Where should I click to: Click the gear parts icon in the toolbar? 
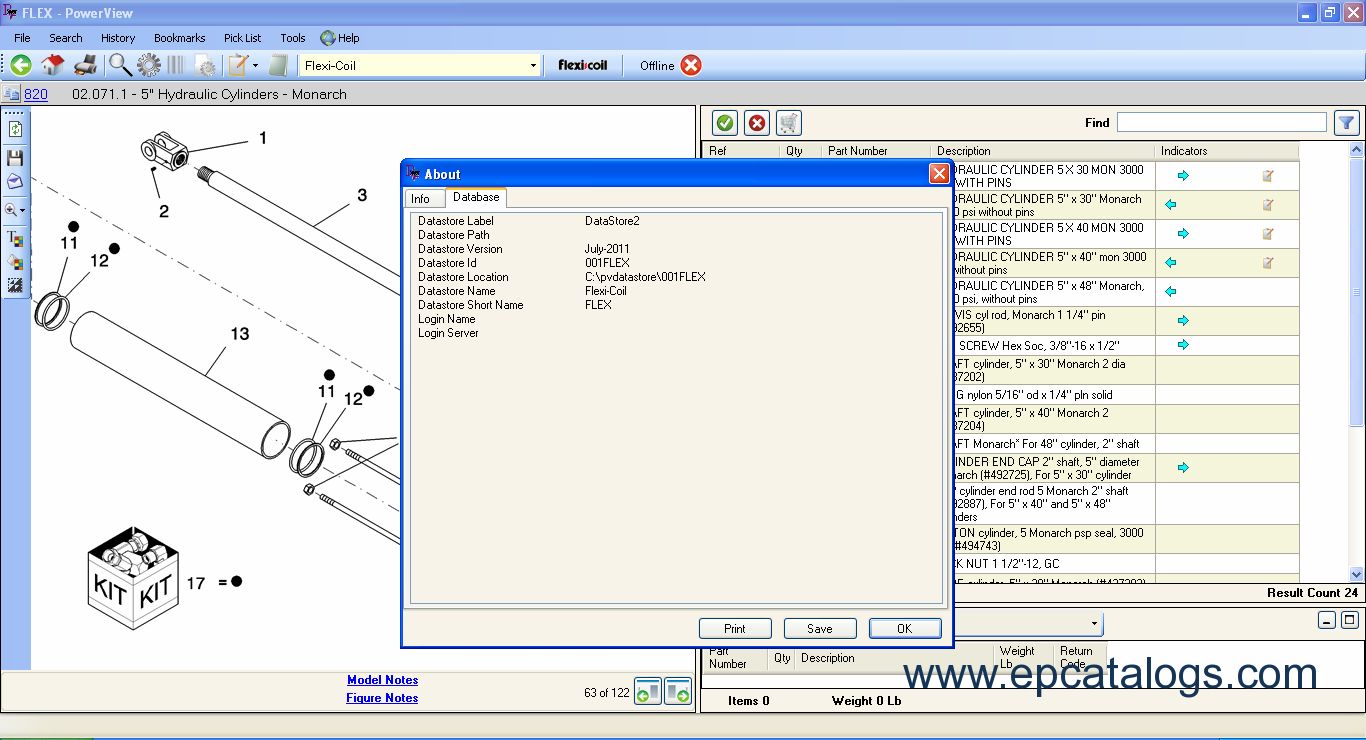click(x=149, y=65)
